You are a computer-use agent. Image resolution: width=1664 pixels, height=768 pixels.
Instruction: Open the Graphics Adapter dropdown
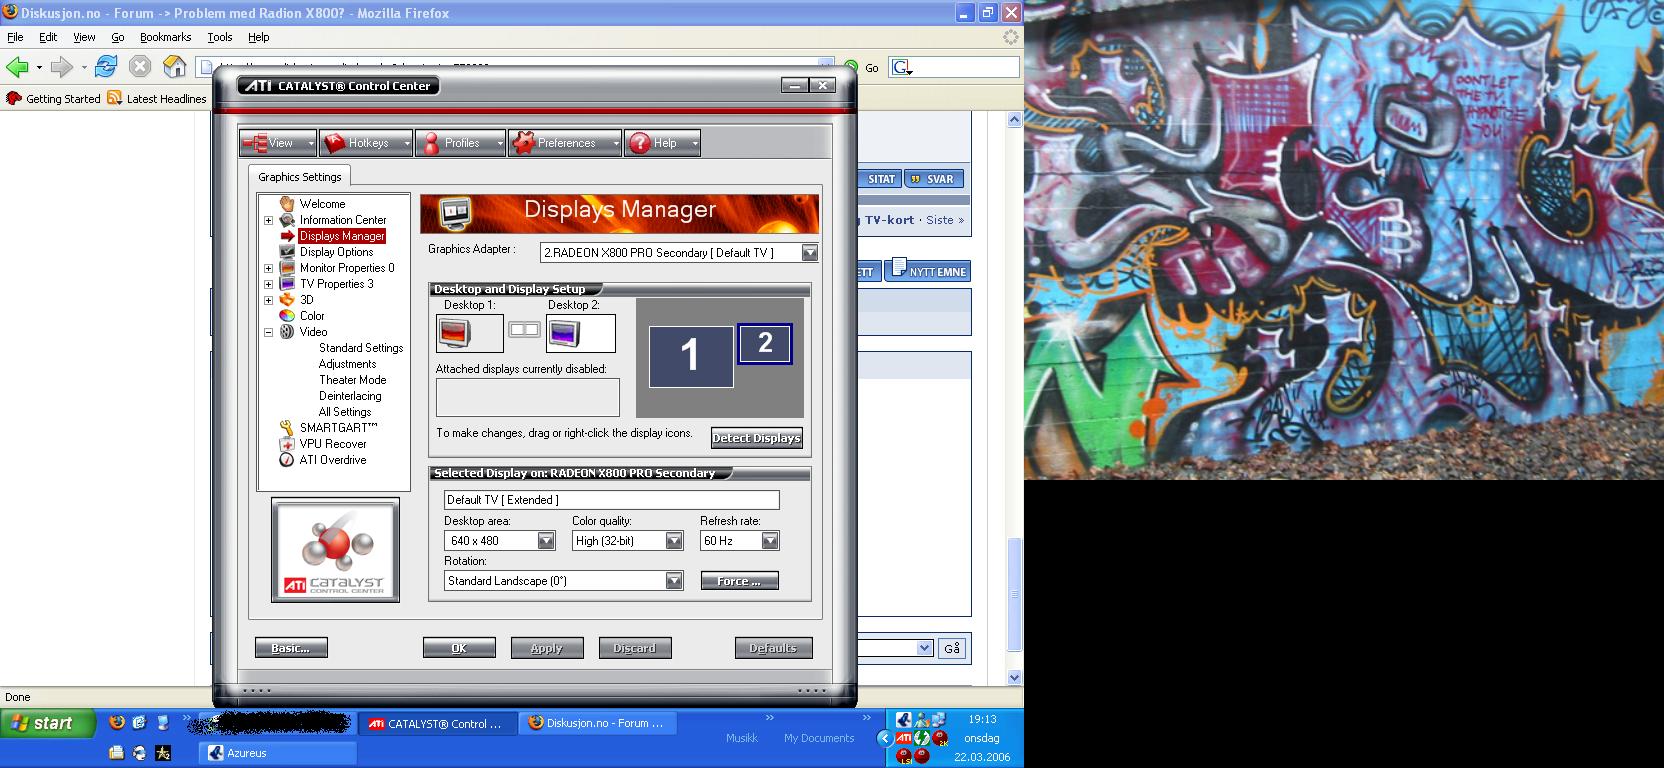[809, 253]
